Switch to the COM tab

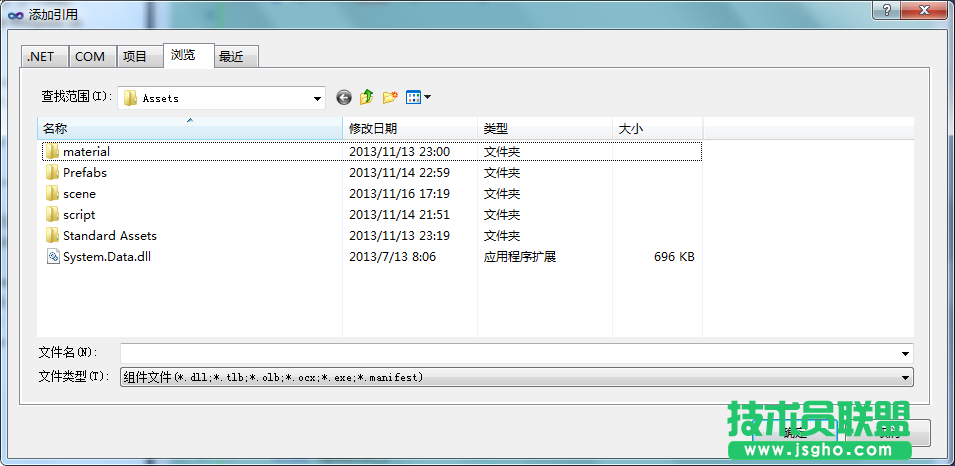(92, 57)
